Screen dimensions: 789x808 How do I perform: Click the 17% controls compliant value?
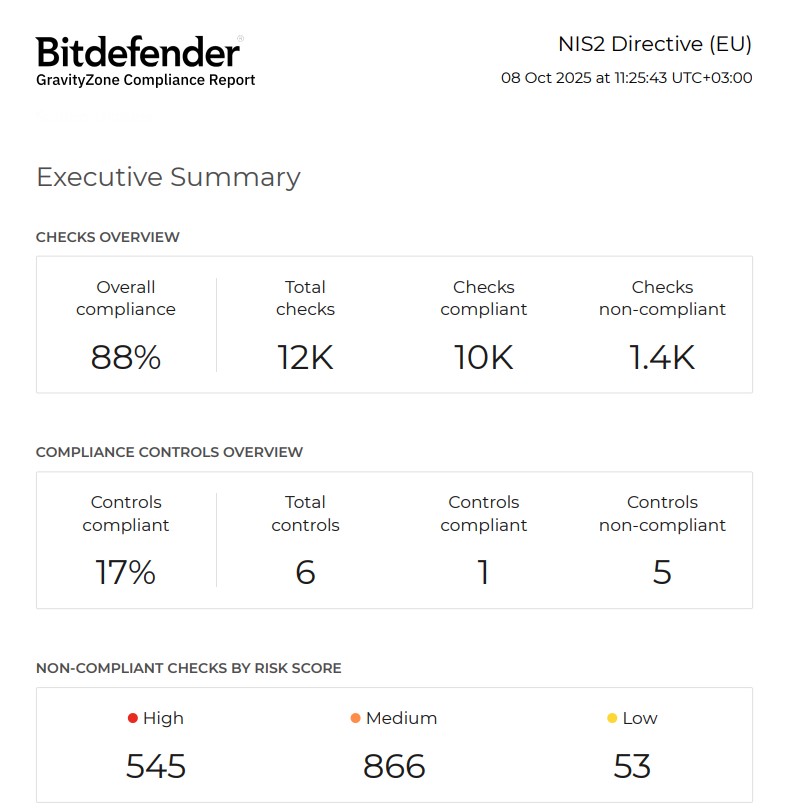[126, 572]
